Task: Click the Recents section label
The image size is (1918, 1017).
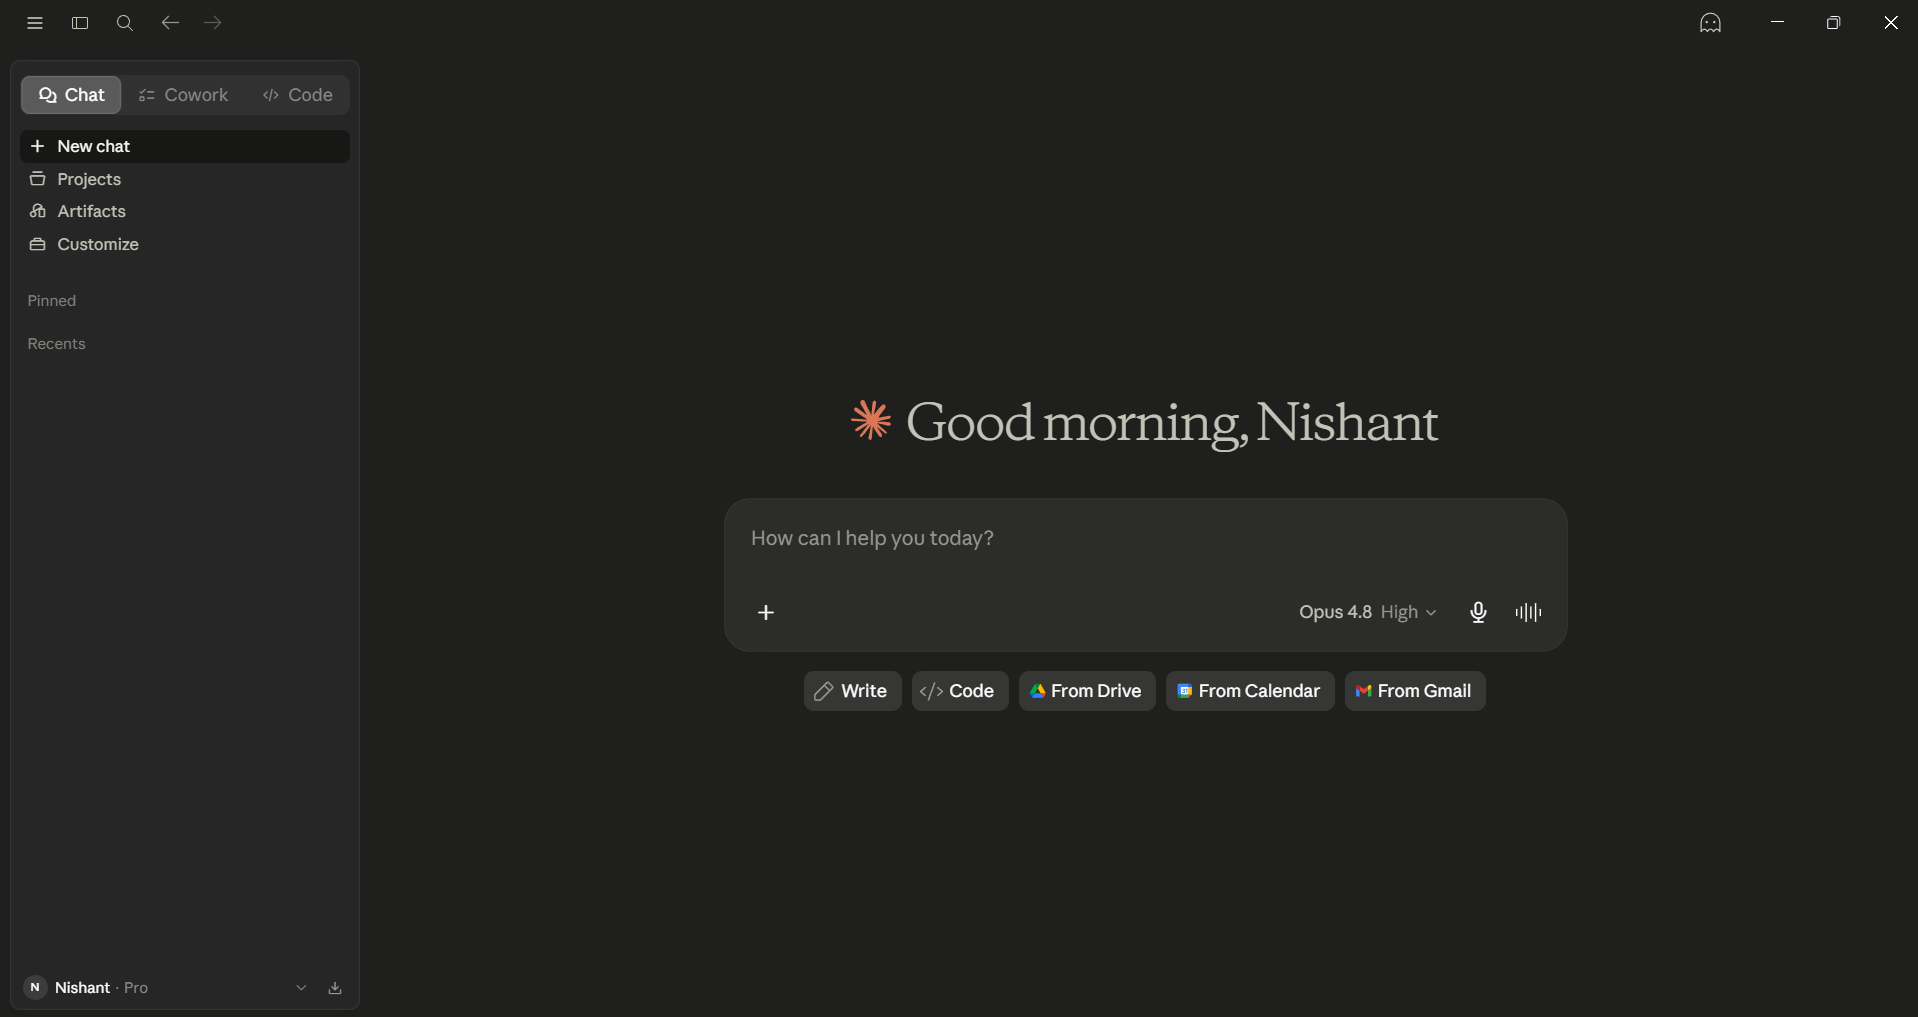Action: point(57,344)
